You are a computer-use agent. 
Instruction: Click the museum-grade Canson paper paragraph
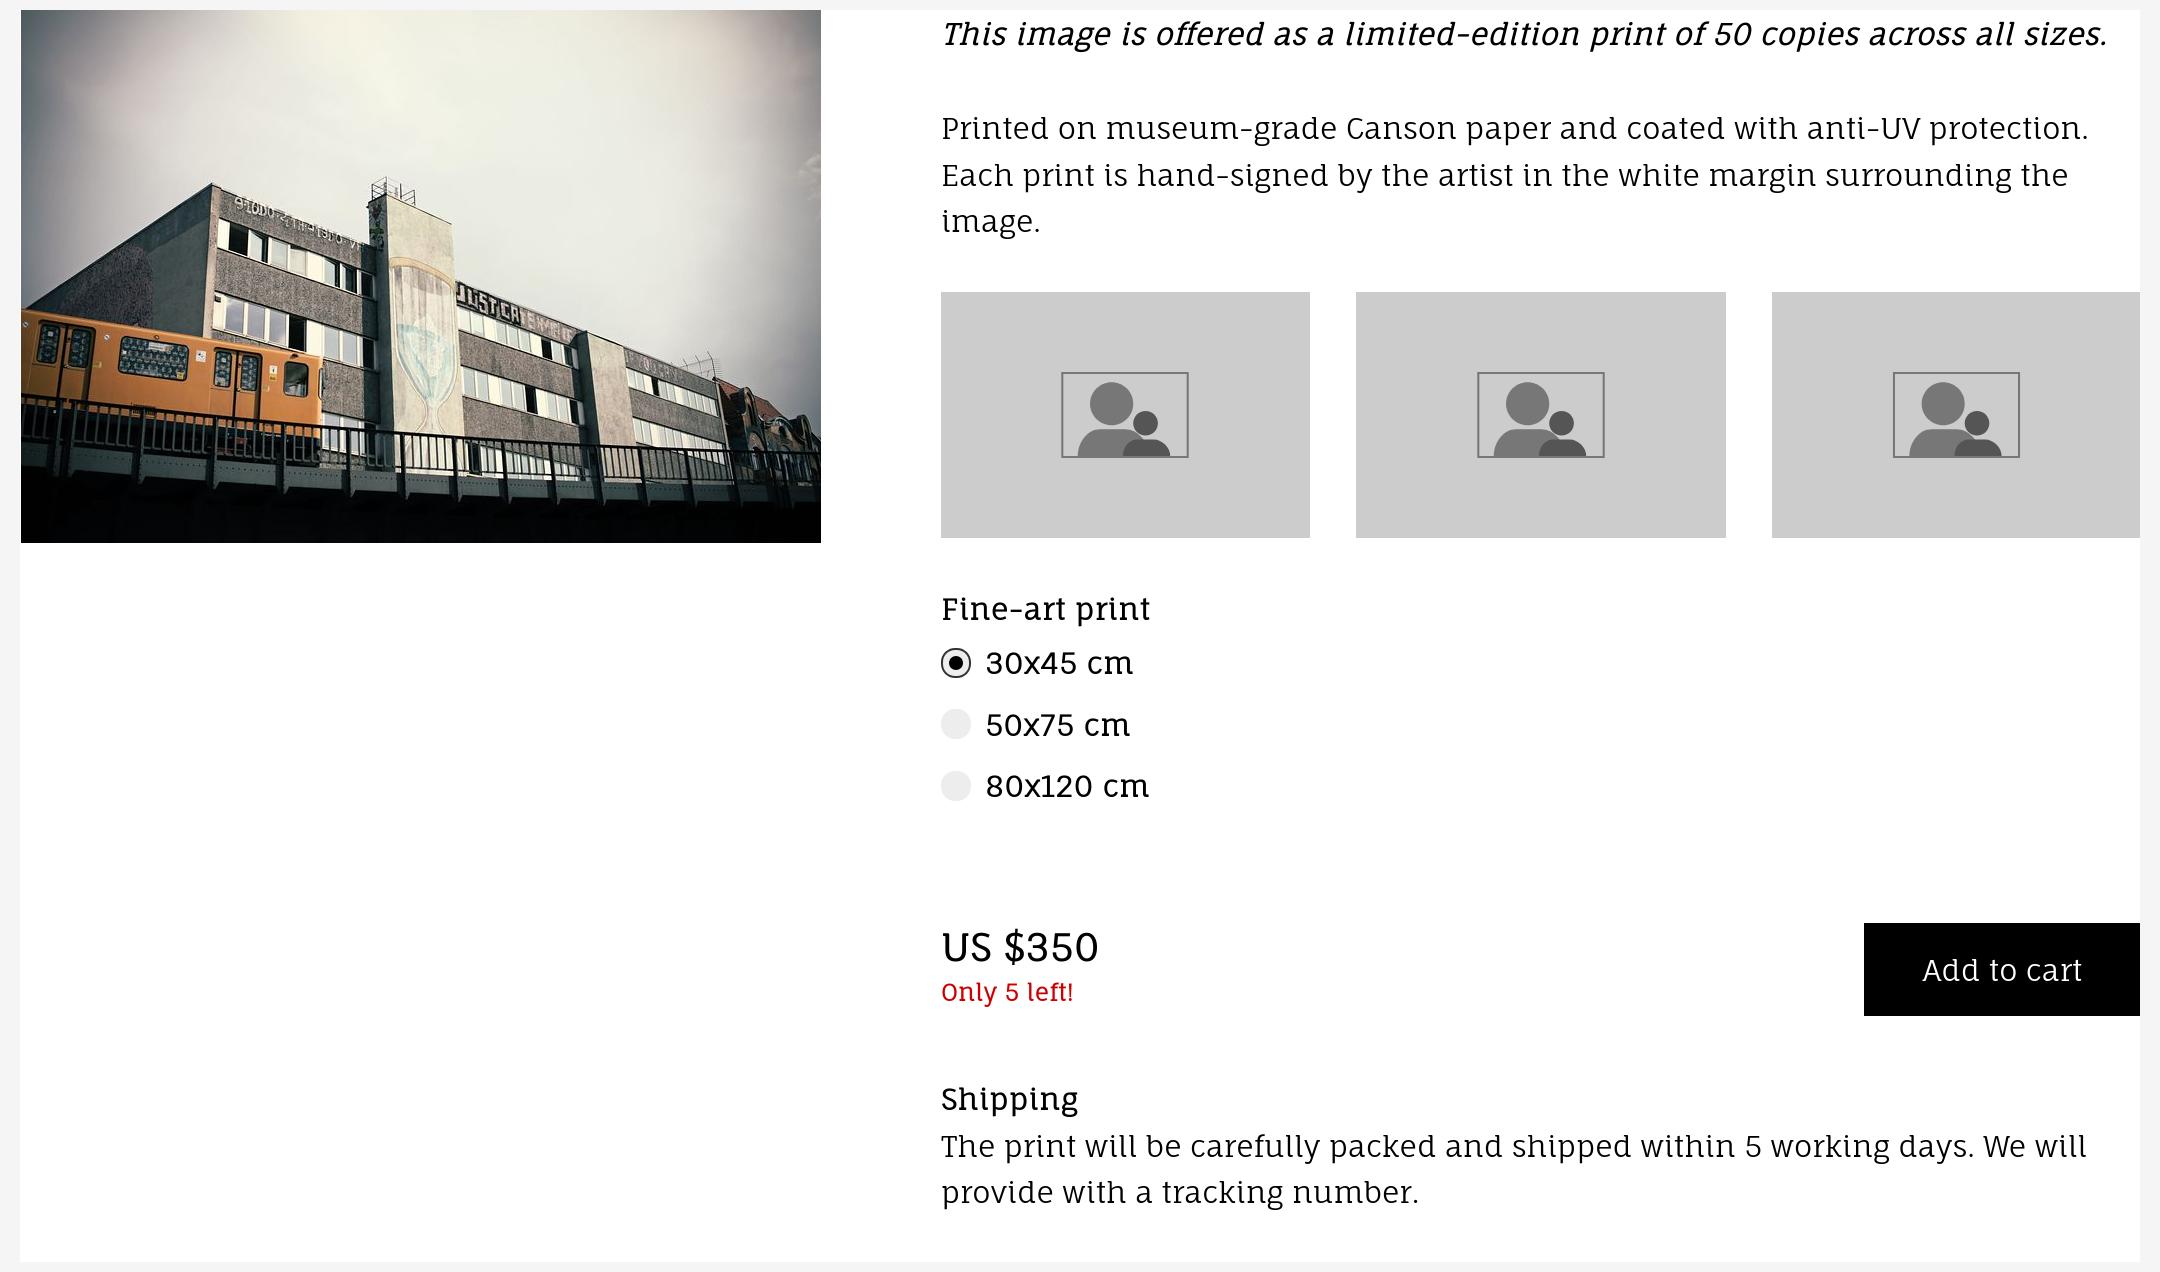(x=1514, y=175)
